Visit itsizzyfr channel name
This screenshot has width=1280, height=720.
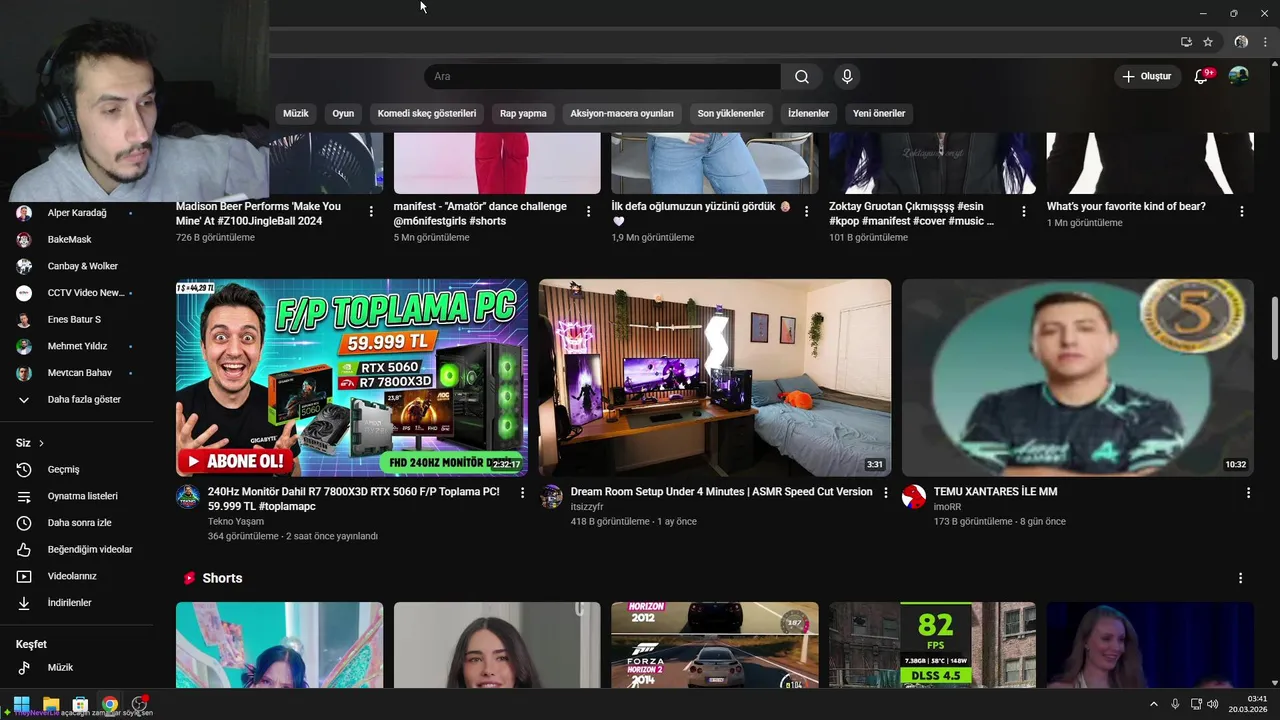click(x=587, y=507)
